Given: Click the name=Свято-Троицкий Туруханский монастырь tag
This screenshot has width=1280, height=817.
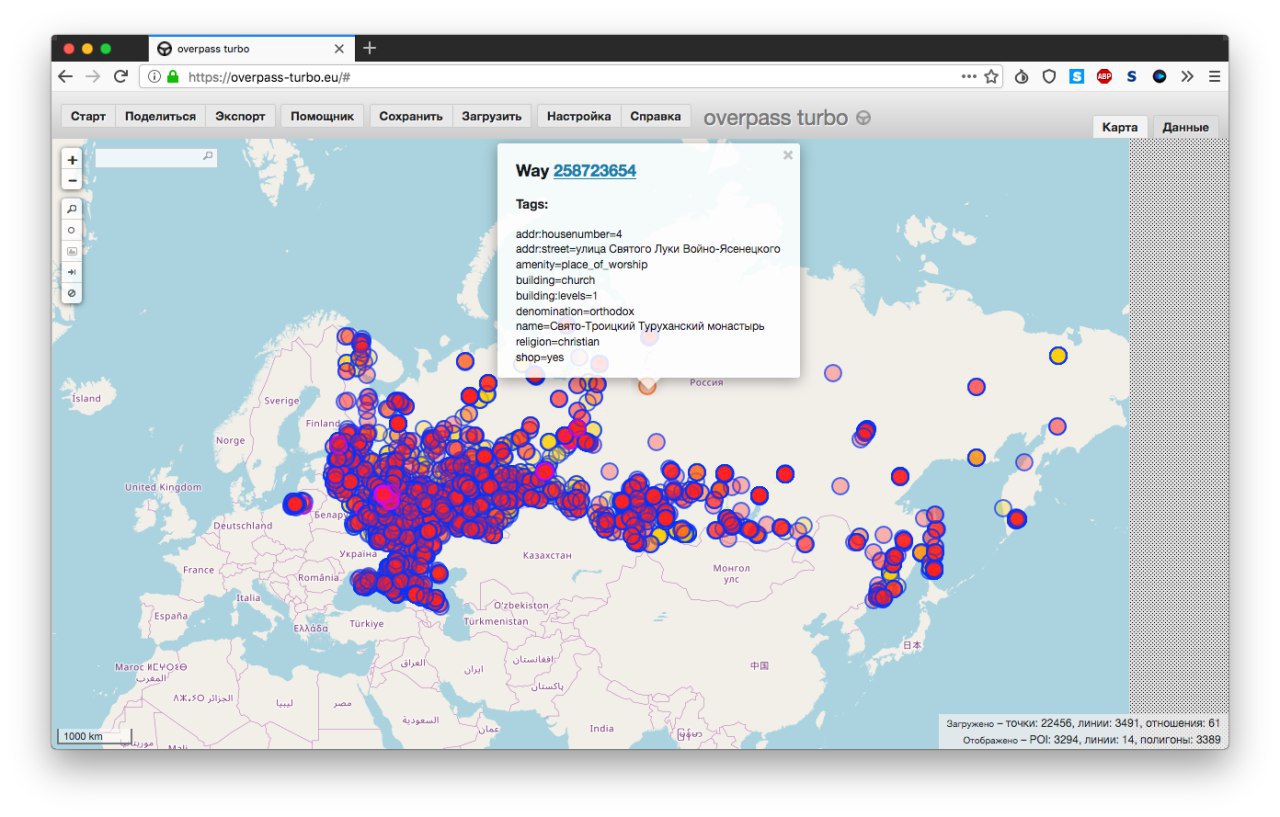Looking at the screenshot, I should tap(640, 326).
